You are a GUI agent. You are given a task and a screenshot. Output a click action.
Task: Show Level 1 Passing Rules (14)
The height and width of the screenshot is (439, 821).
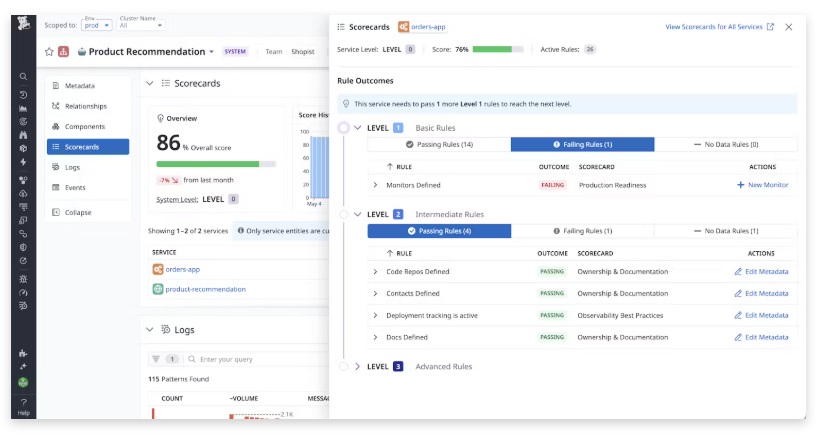point(439,145)
